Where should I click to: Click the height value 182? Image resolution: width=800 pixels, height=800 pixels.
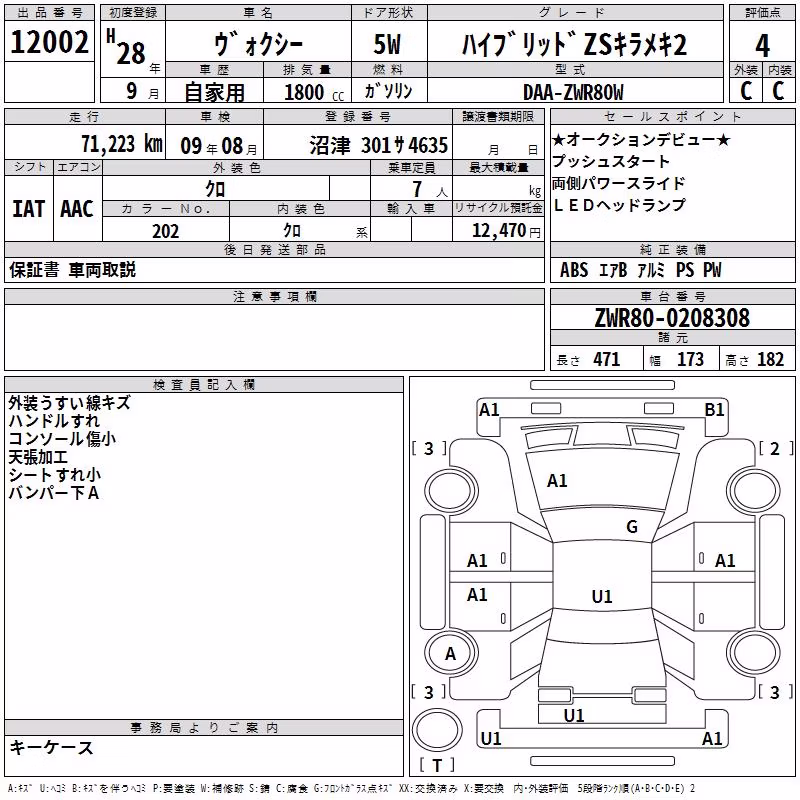[770, 360]
